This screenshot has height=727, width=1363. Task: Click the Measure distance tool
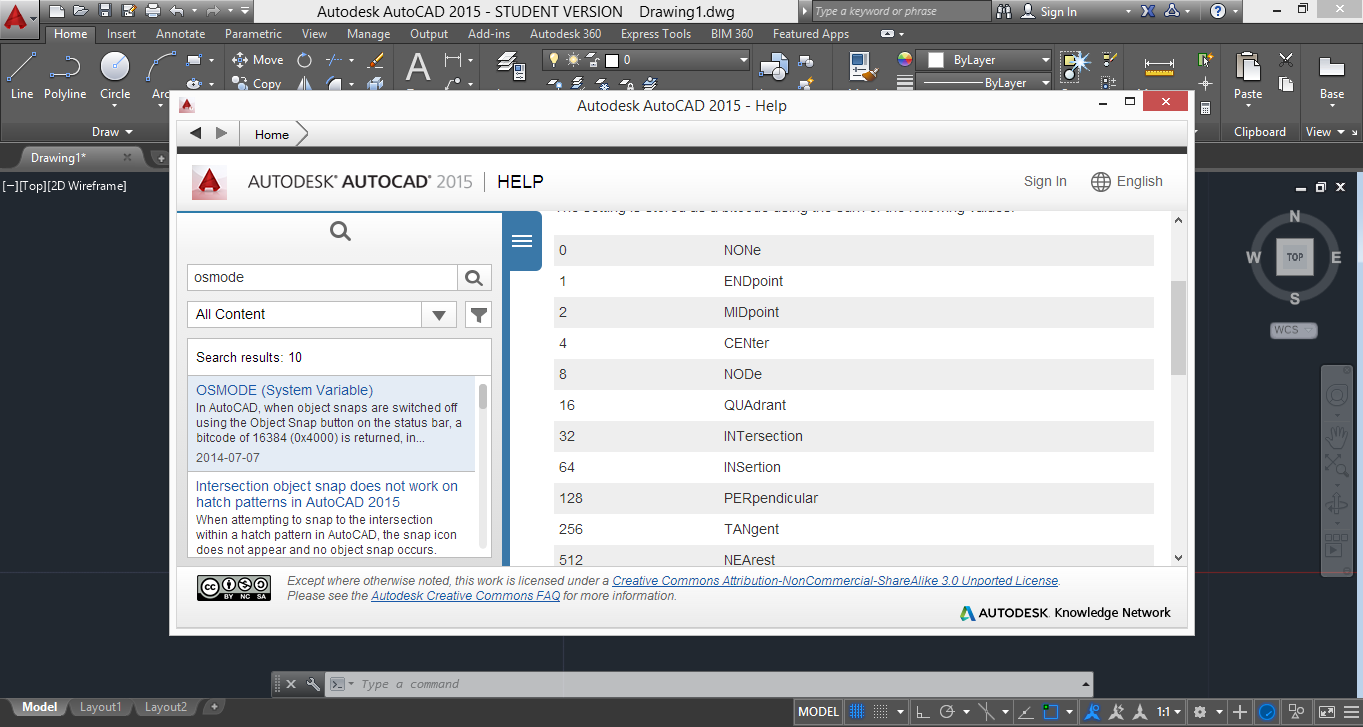[1159, 68]
